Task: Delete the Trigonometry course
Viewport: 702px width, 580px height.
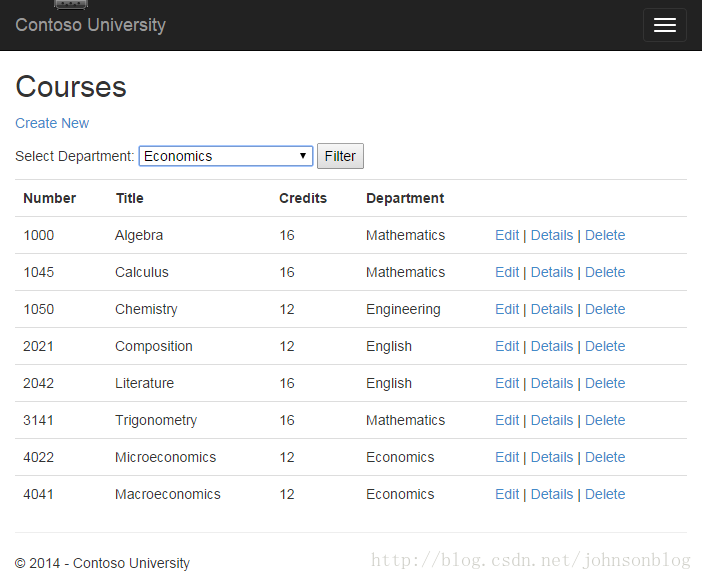Action: click(x=605, y=420)
